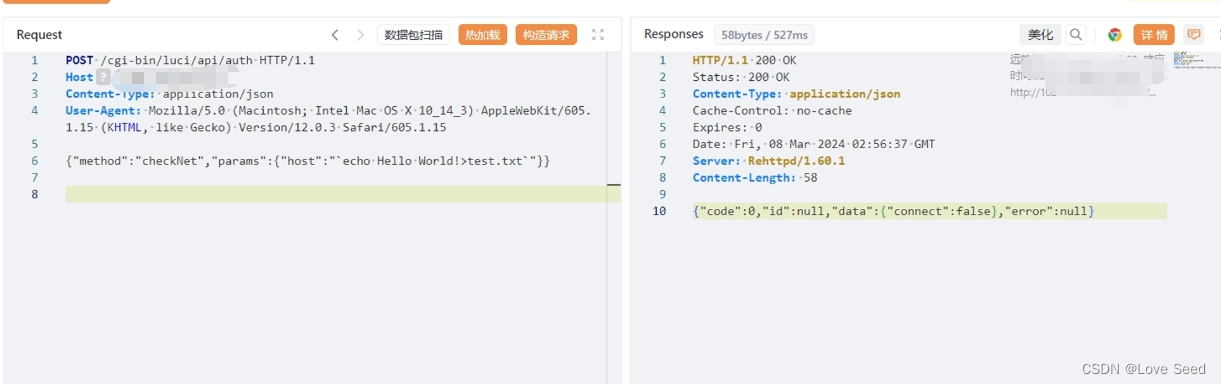Screen dimensions: 1221x384
Task: Open 详情 details of the response
Action: pos(1154,35)
